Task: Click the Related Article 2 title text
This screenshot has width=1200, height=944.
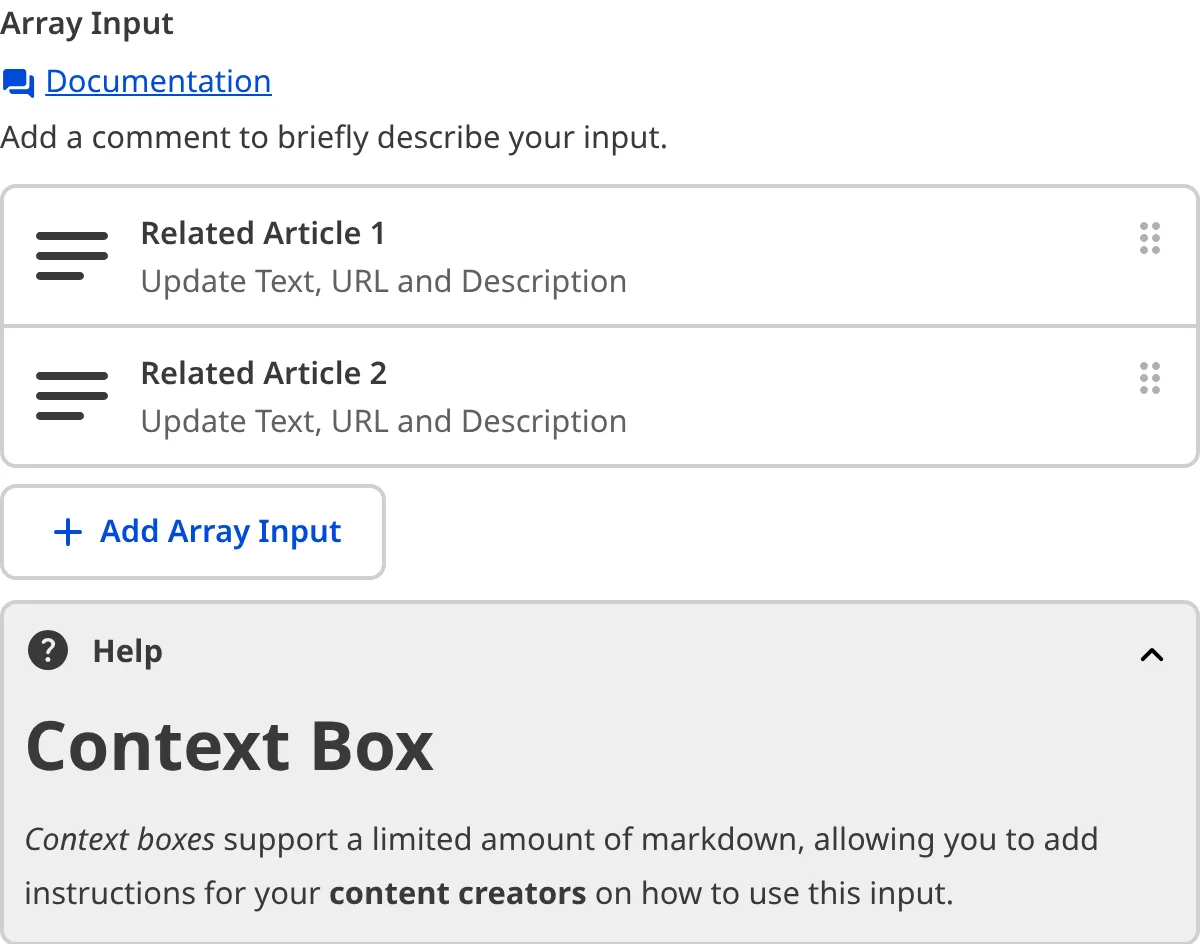Action: 264,373
